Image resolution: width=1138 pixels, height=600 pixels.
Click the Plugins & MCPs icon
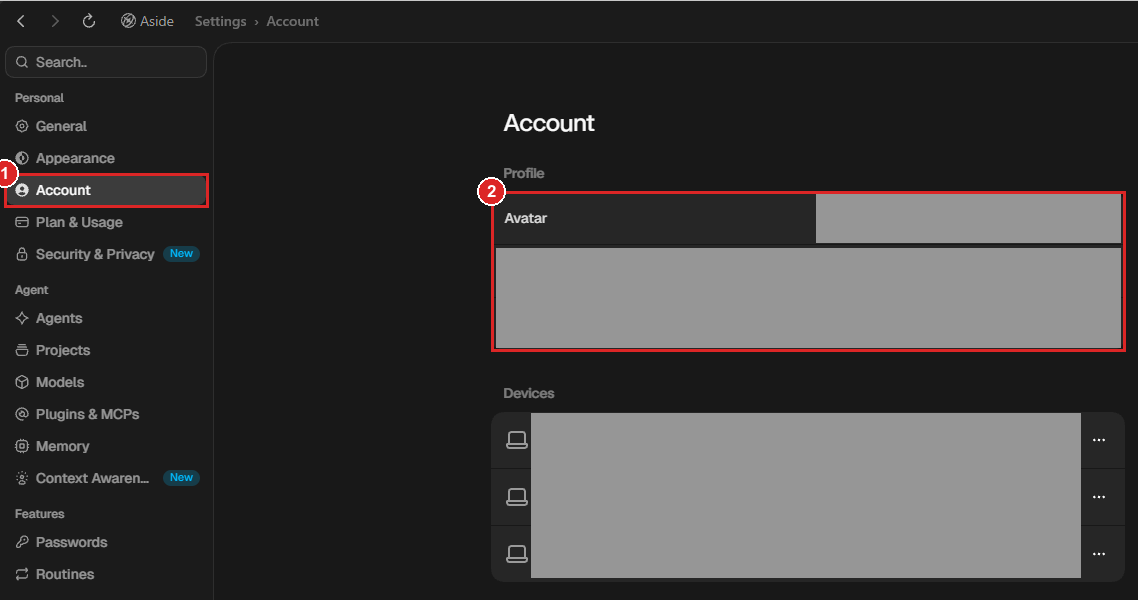(22, 414)
